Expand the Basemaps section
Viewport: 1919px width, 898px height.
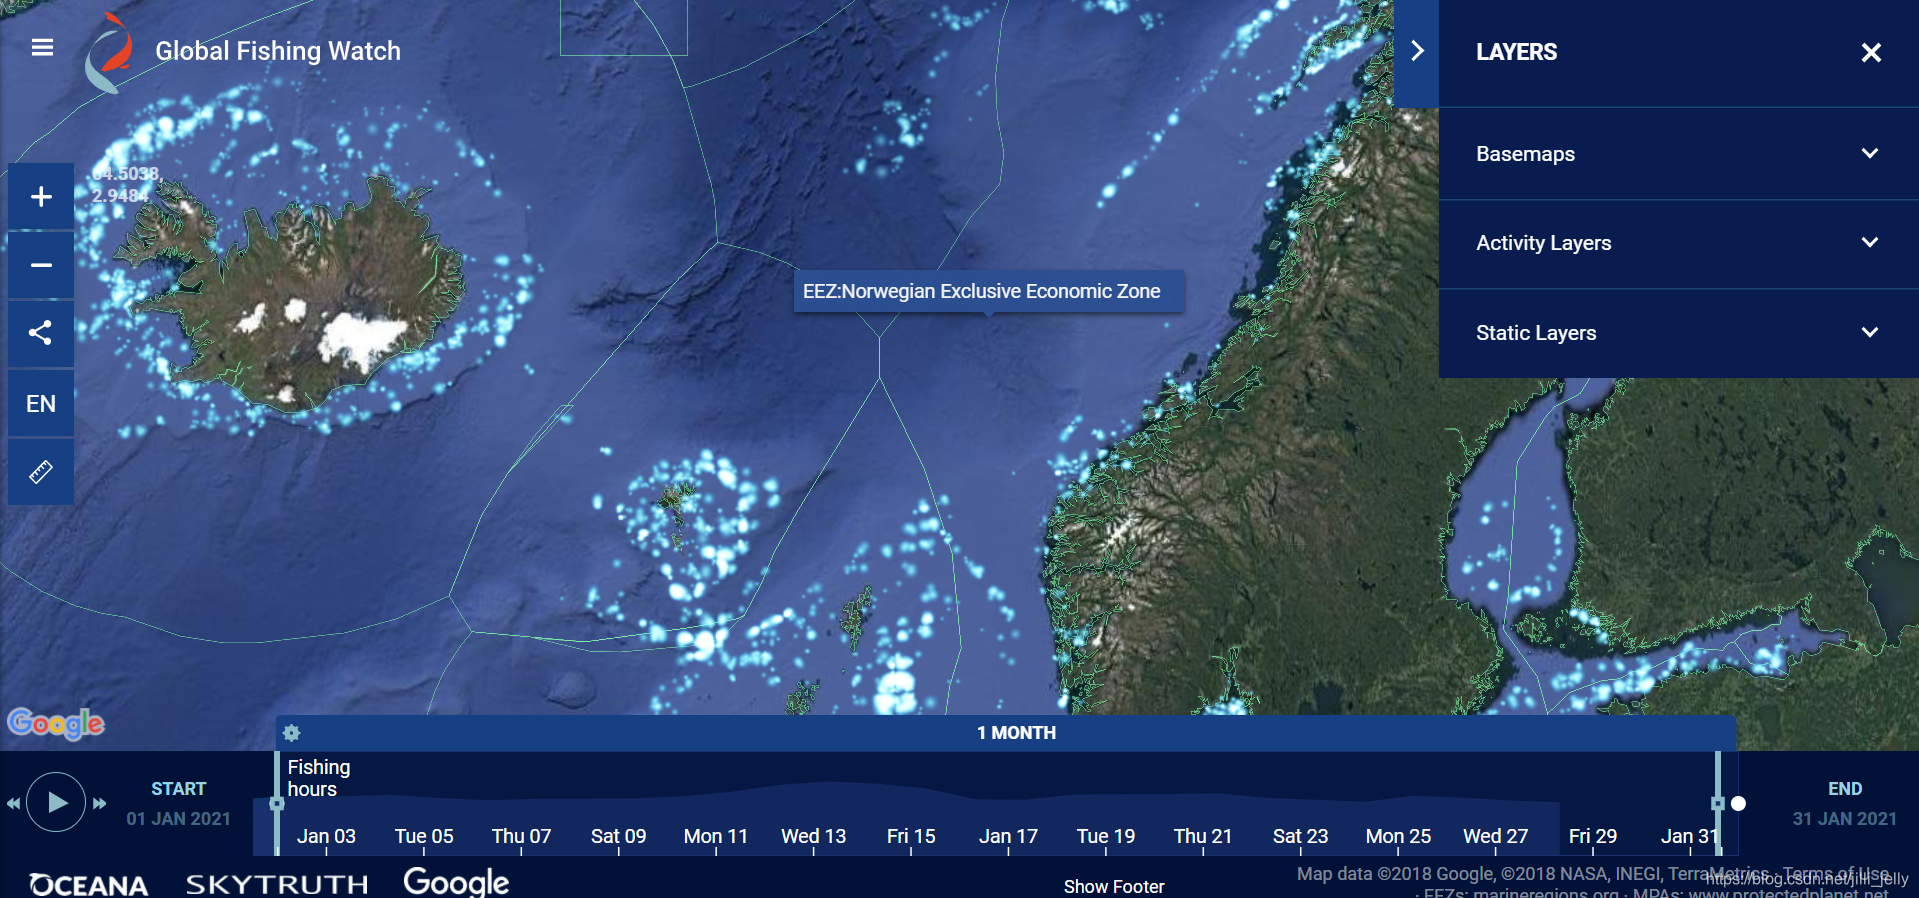[1679, 154]
